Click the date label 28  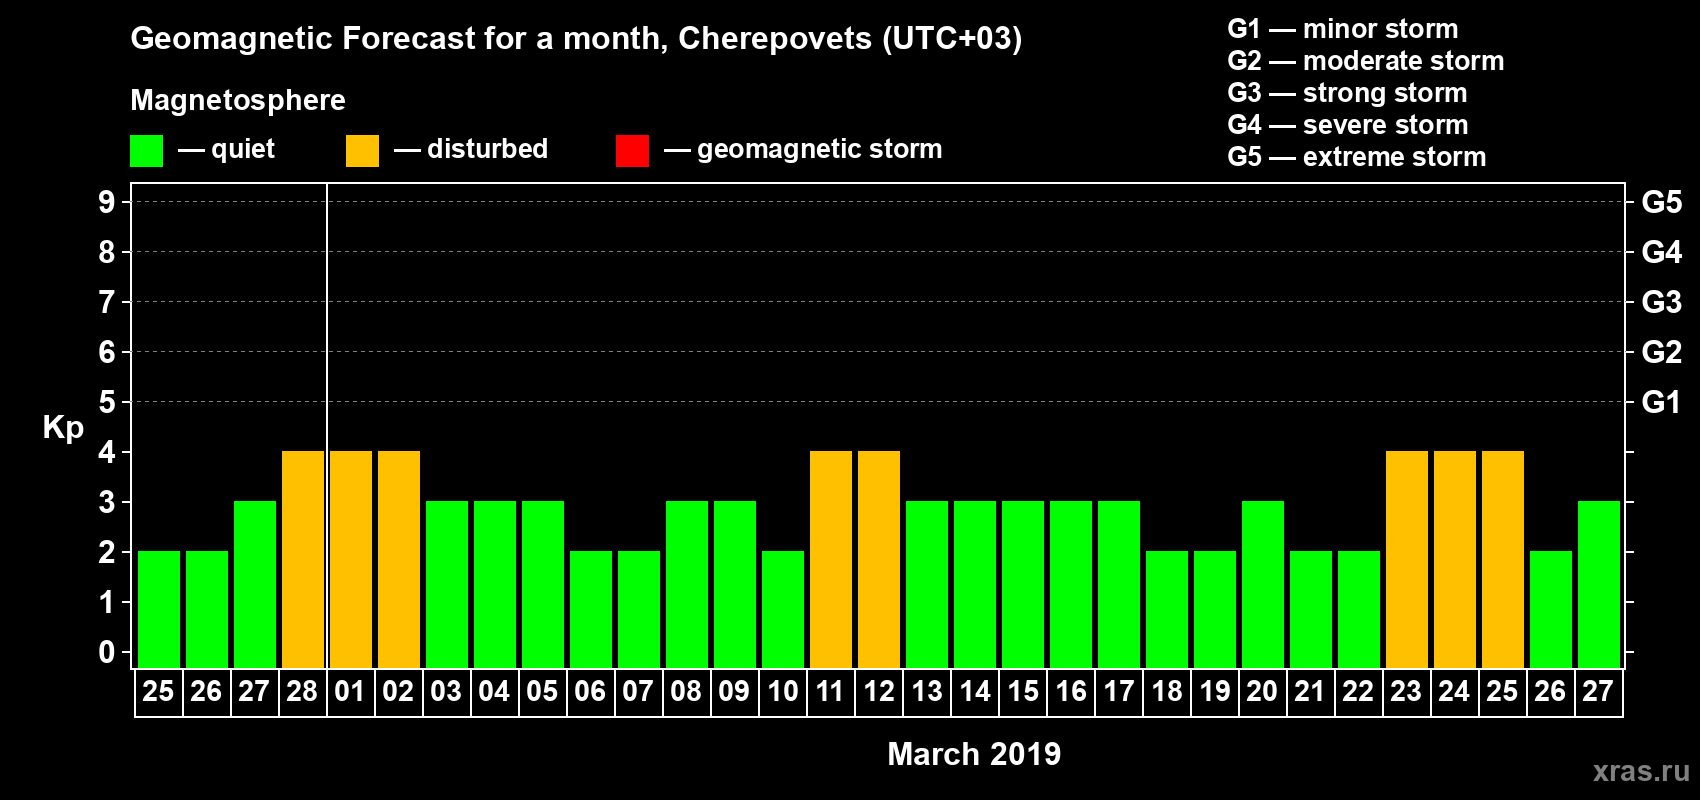(302, 692)
